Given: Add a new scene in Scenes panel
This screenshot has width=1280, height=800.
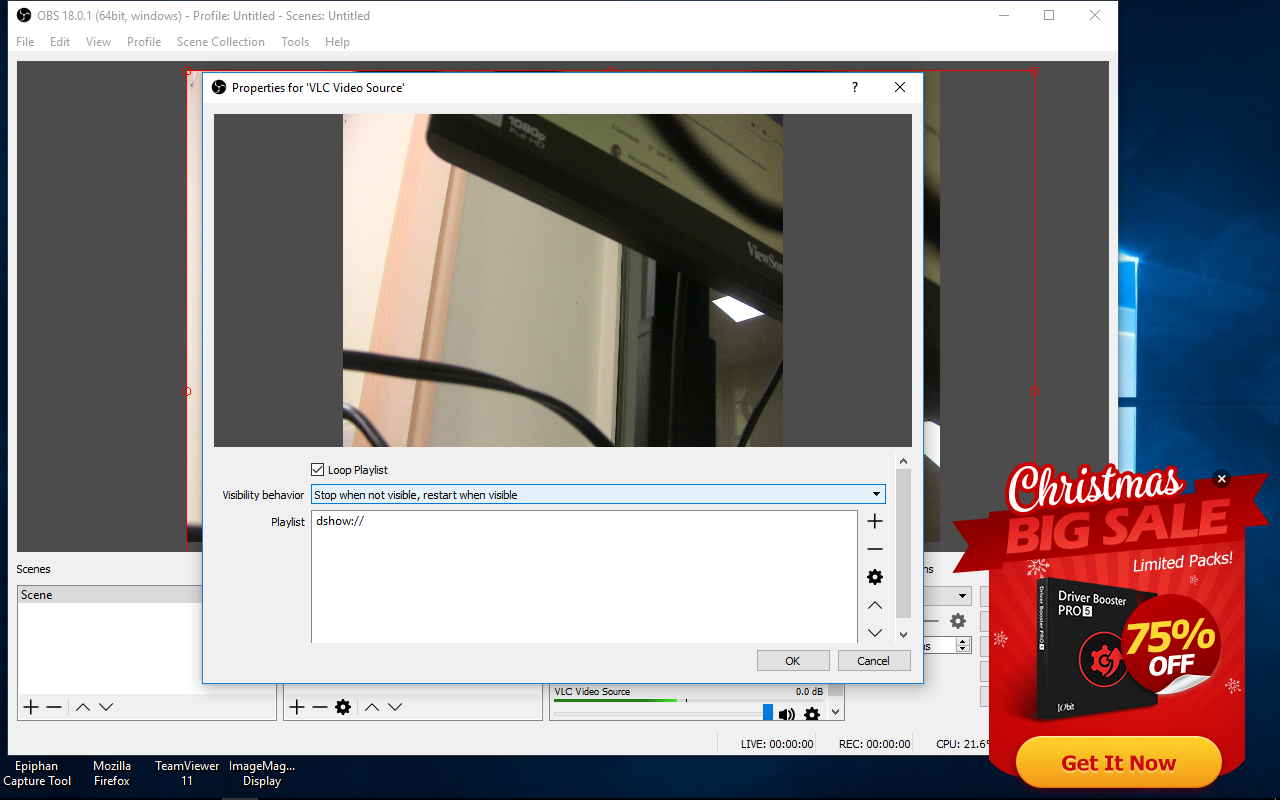Looking at the screenshot, I should tap(31, 707).
